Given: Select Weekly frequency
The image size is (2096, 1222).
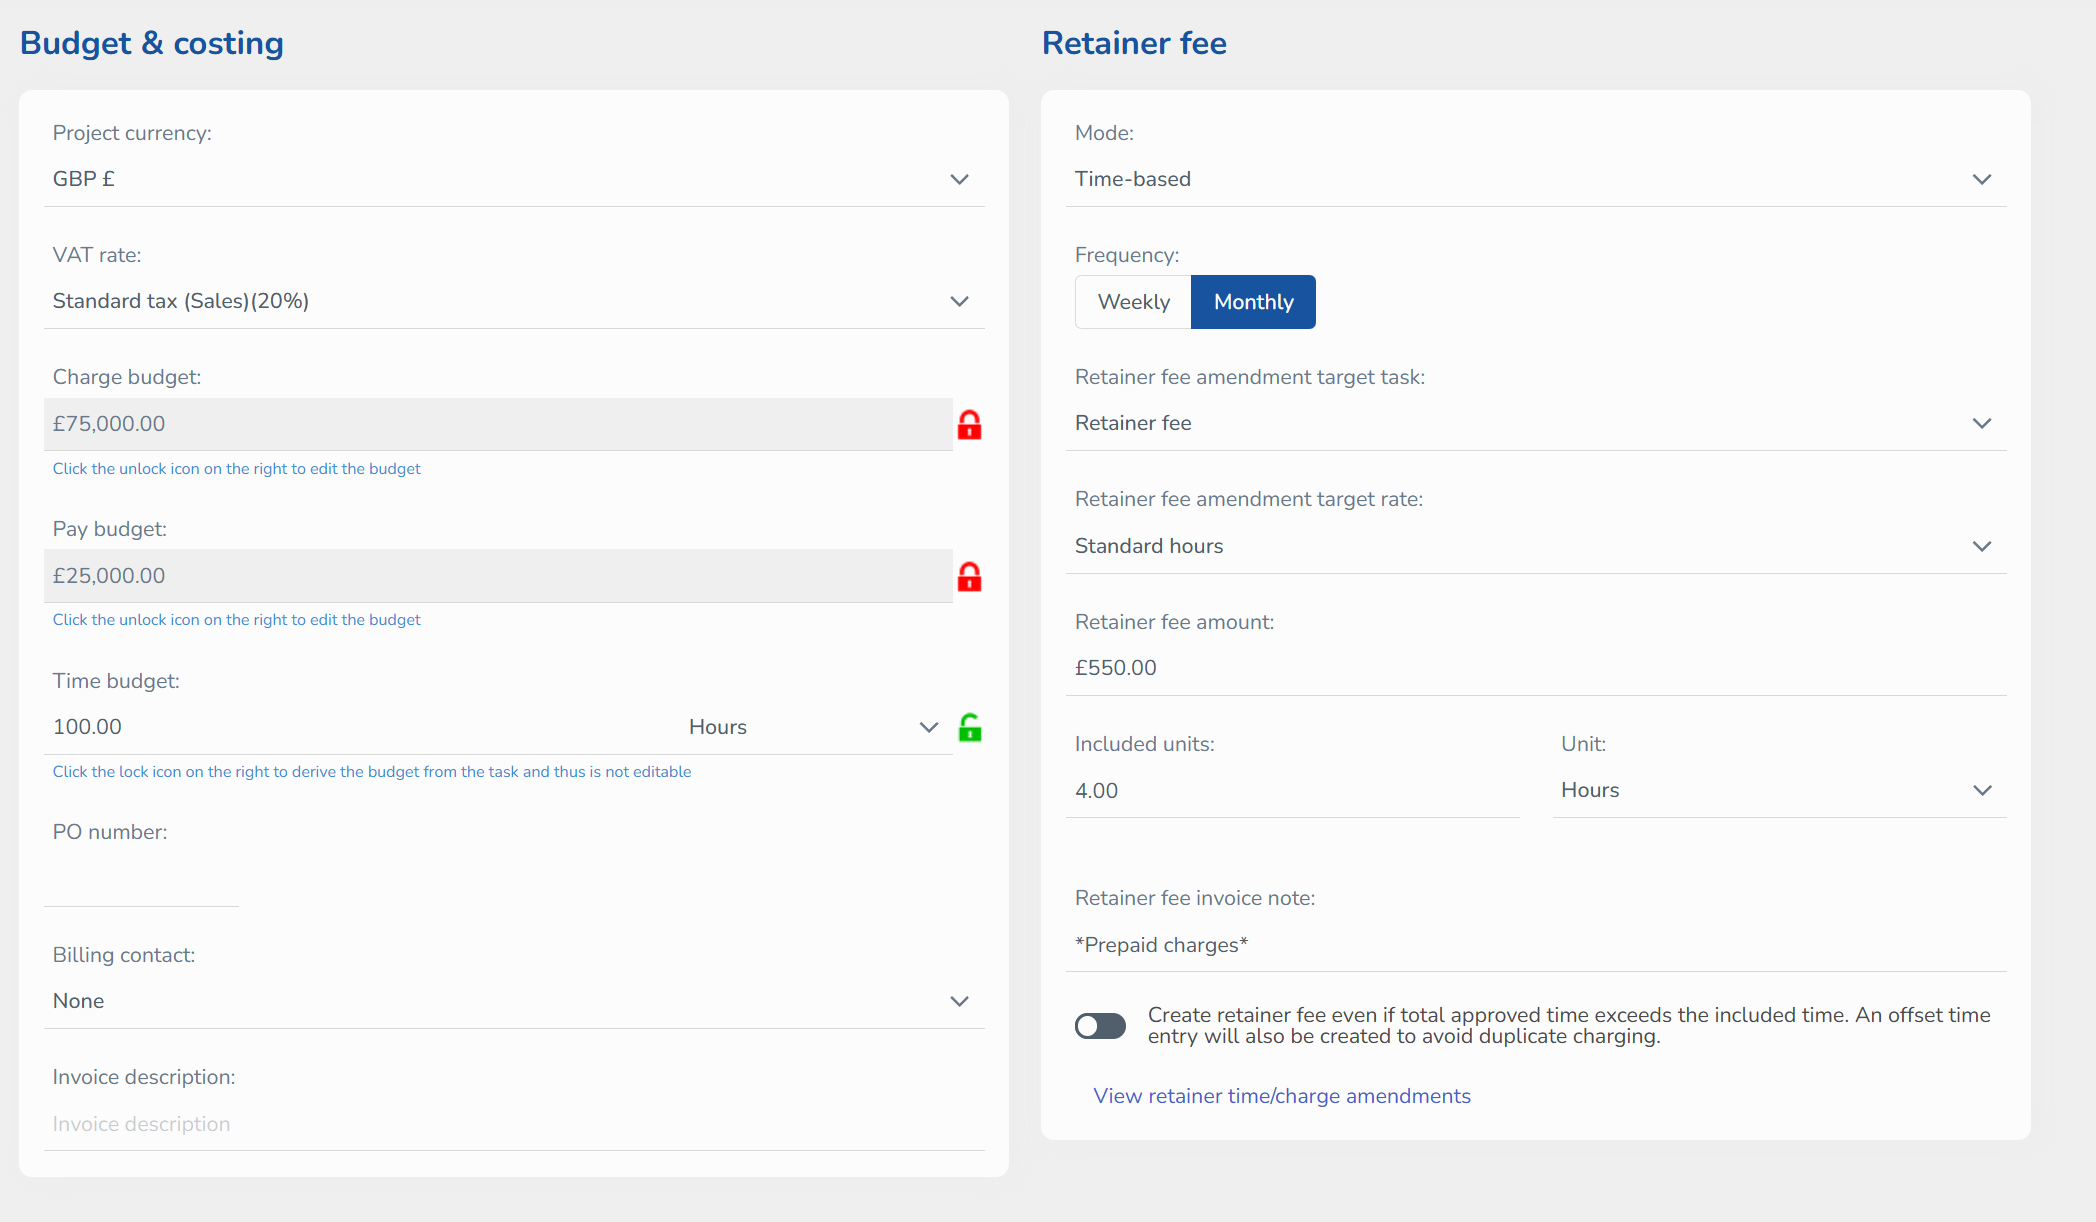Looking at the screenshot, I should point(1133,302).
